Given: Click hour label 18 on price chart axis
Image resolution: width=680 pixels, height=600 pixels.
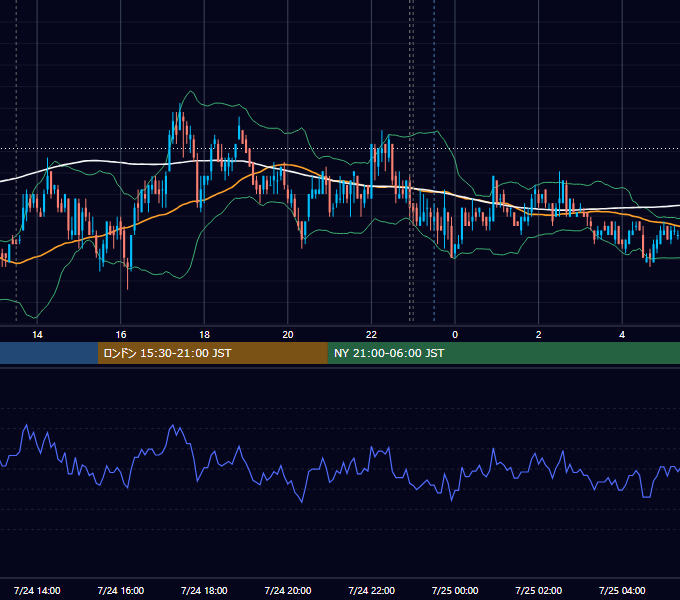Looking at the screenshot, I should click(204, 335).
